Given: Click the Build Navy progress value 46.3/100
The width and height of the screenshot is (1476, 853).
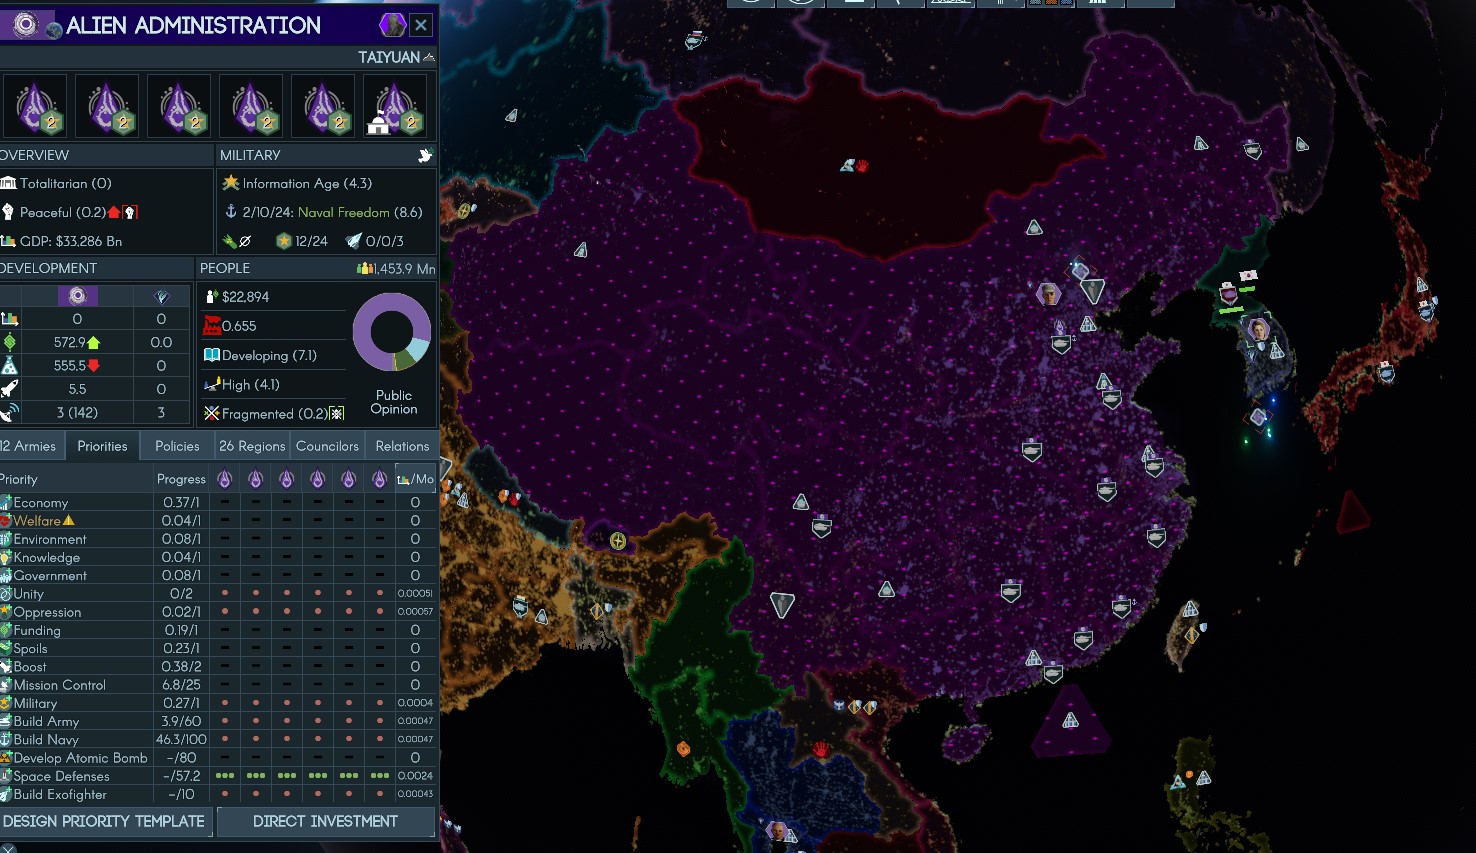Looking at the screenshot, I should (x=181, y=740).
